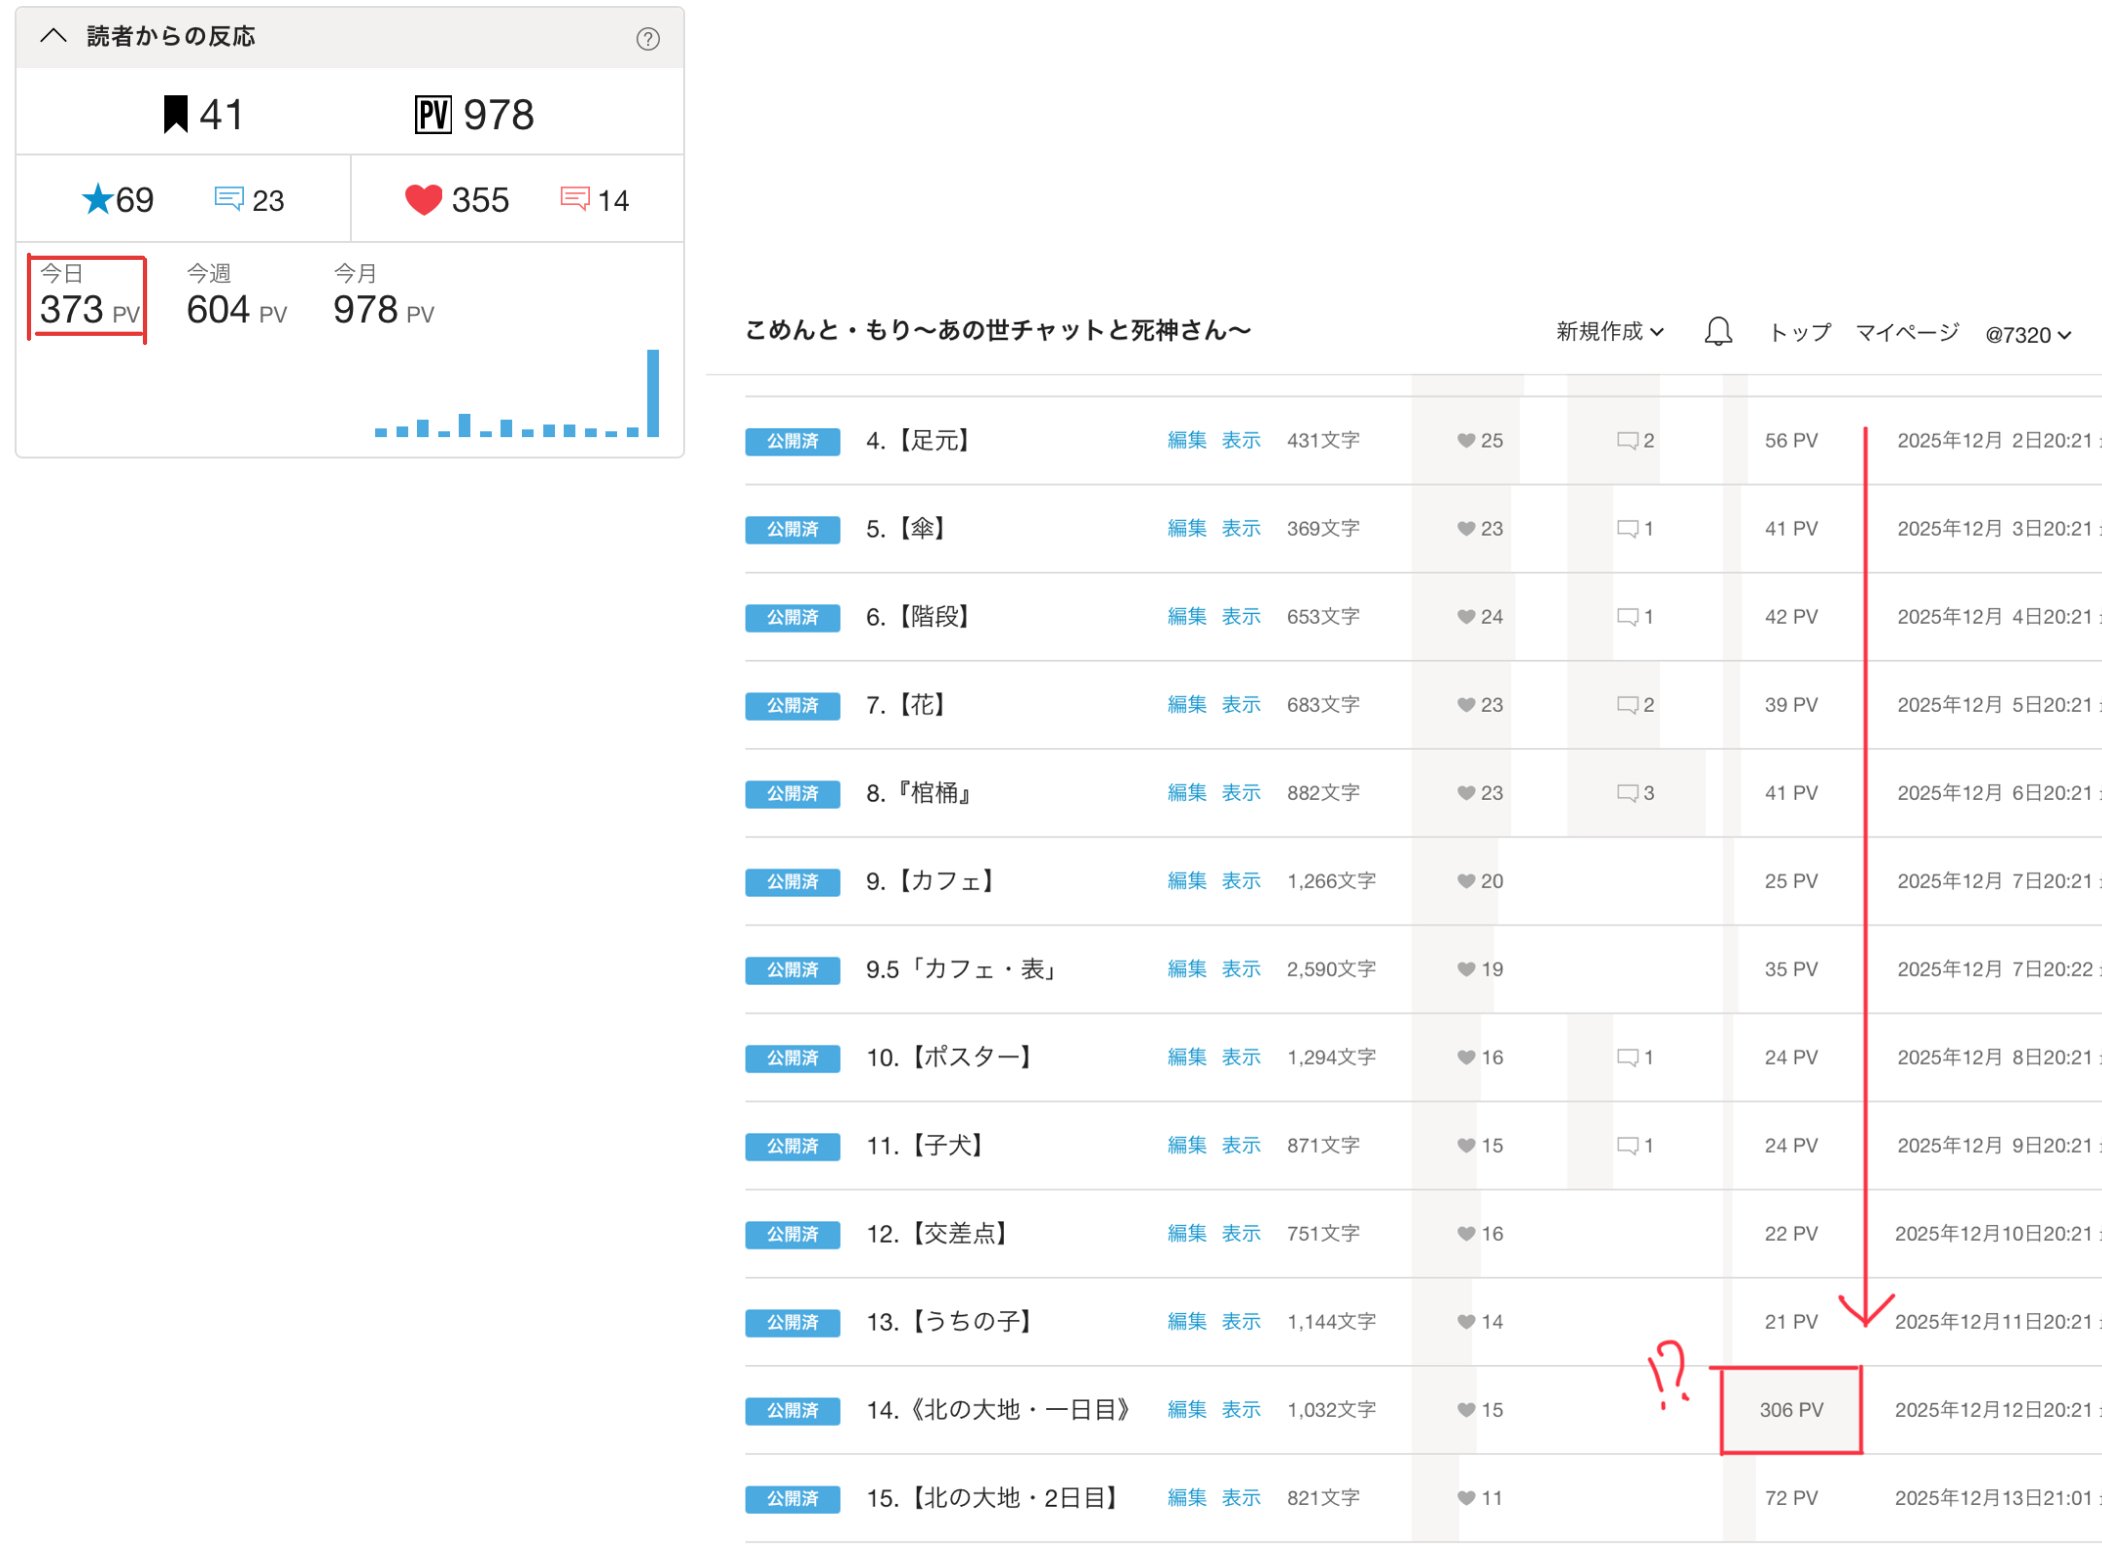Viewport: 2102px width, 1546px height.
Task: Open the @7320 account dropdown
Action: (x=2027, y=335)
